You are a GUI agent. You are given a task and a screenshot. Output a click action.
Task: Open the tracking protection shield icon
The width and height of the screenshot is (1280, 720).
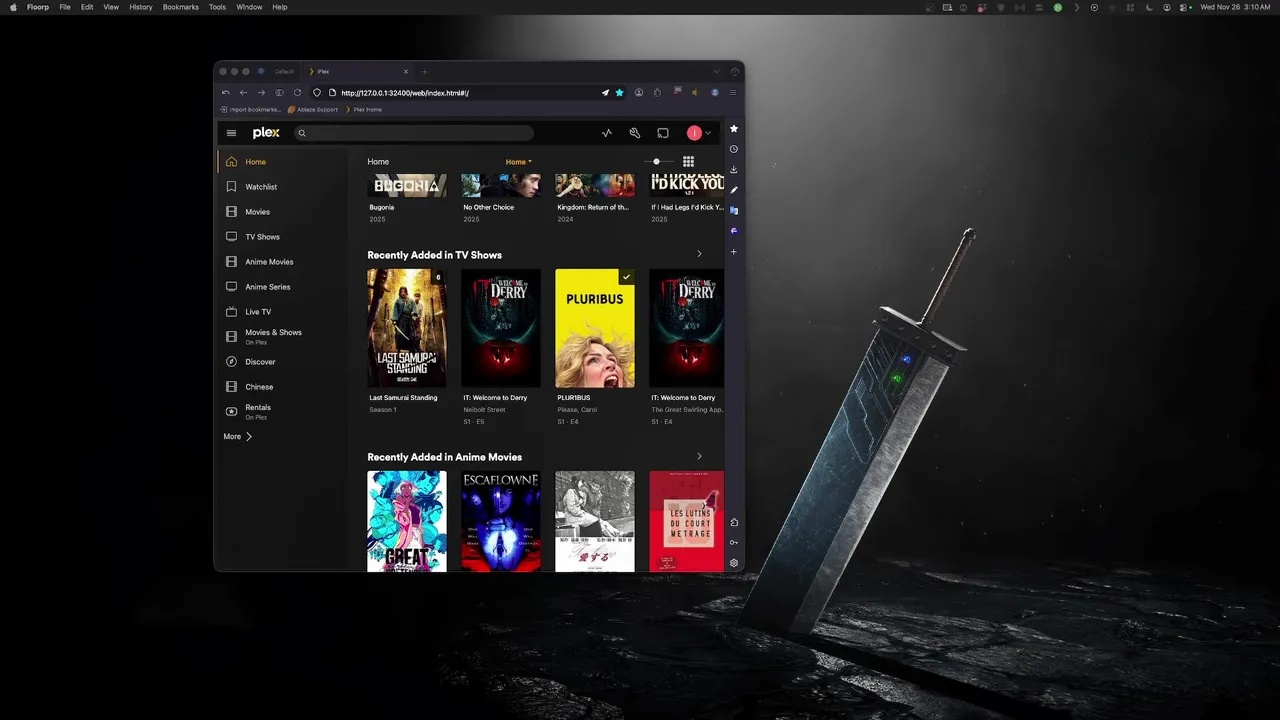(x=318, y=93)
